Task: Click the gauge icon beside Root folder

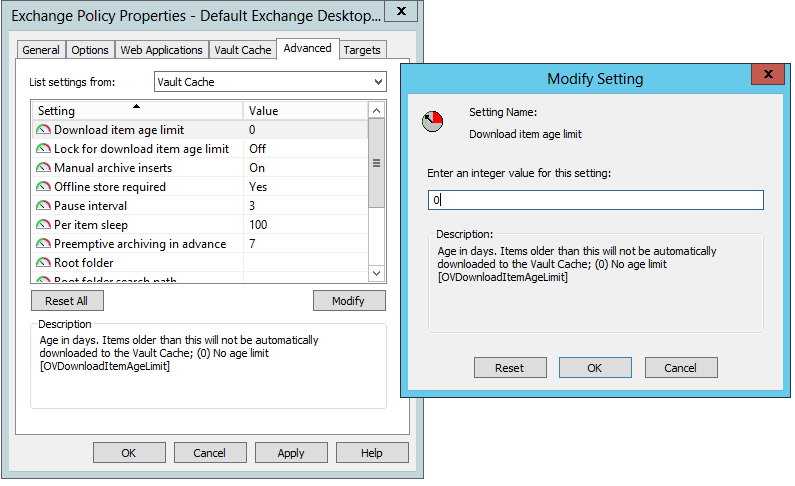Action: (x=43, y=263)
